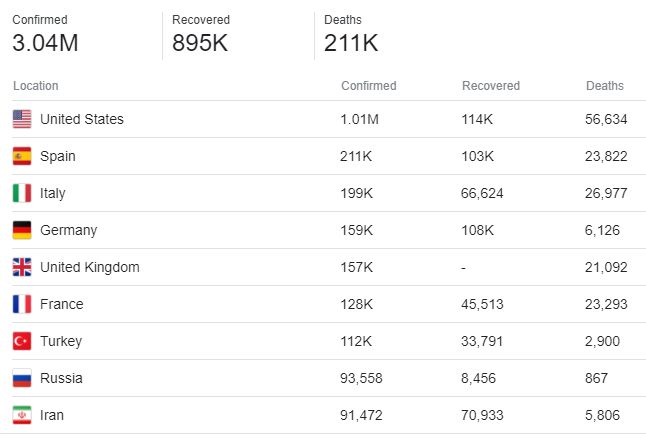Click the Germany flag icon
This screenshot has width=646, height=445.
22,230
